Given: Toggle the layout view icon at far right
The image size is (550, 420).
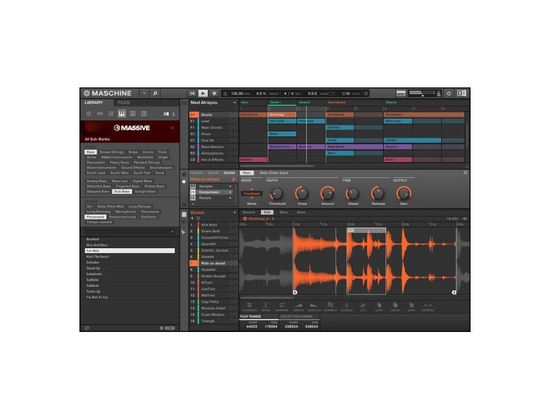Looking at the screenshot, I should coord(461,93).
